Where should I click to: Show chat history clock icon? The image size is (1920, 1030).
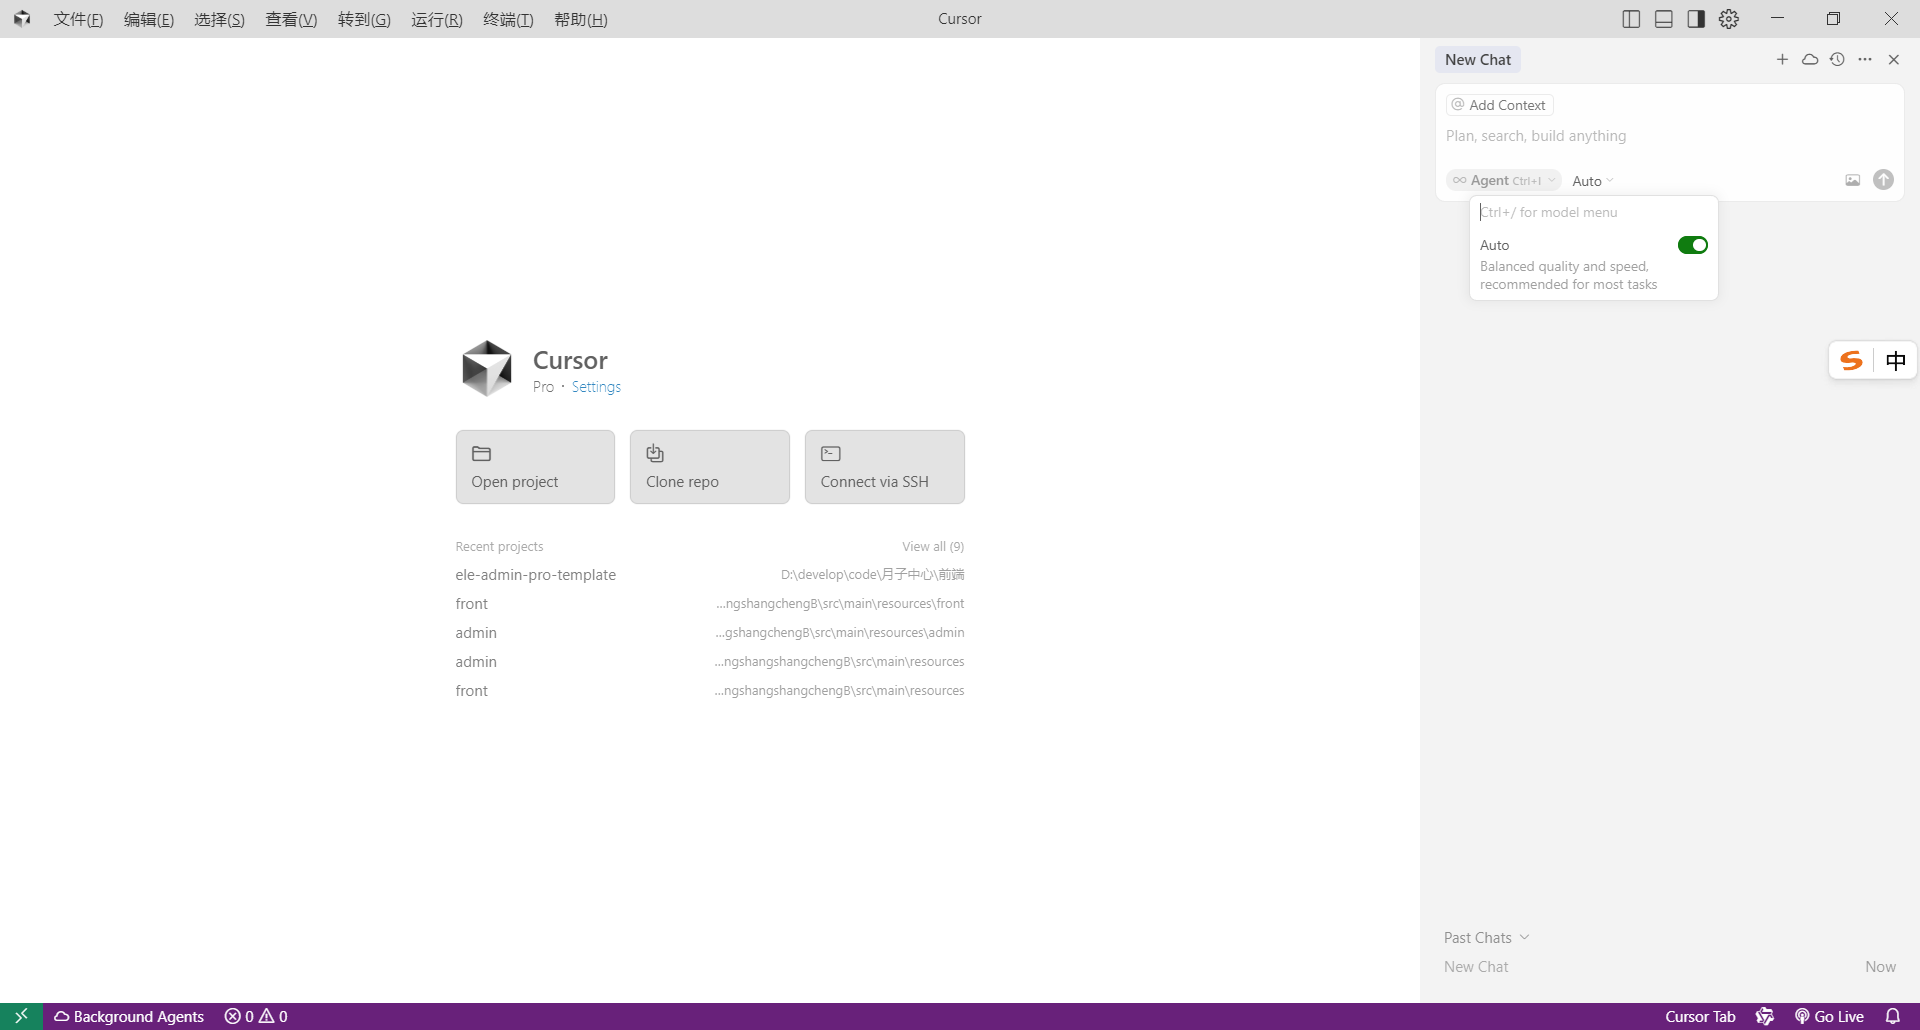tap(1837, 60)
